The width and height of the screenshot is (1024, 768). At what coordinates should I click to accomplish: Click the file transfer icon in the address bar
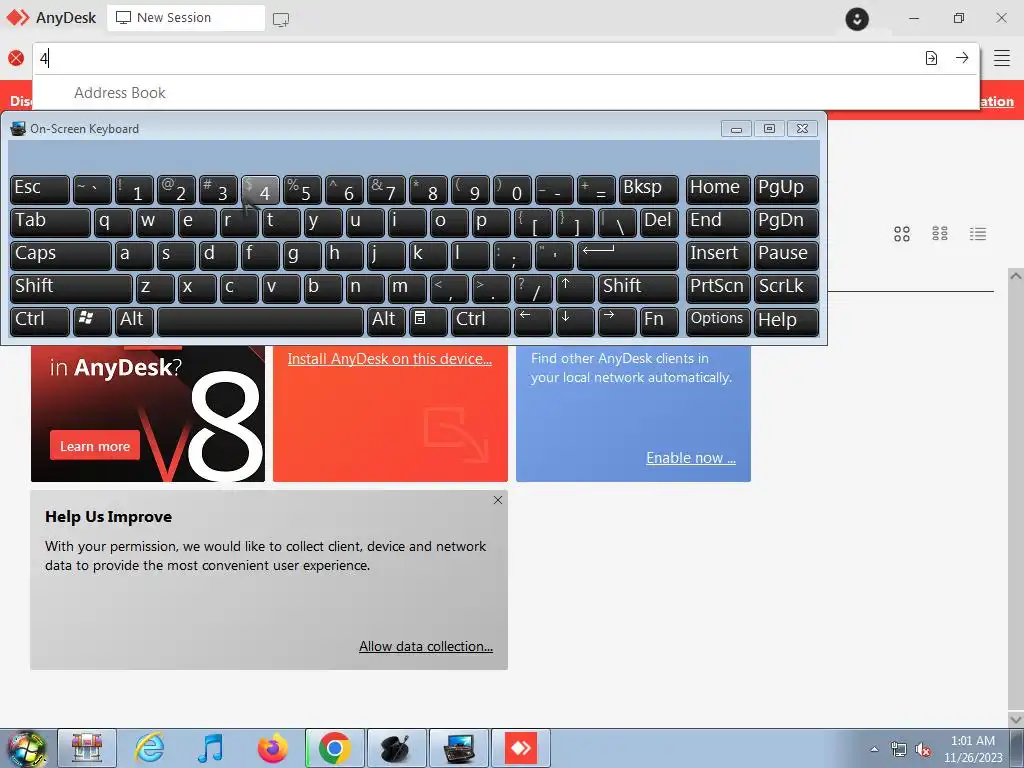(931, 58)
